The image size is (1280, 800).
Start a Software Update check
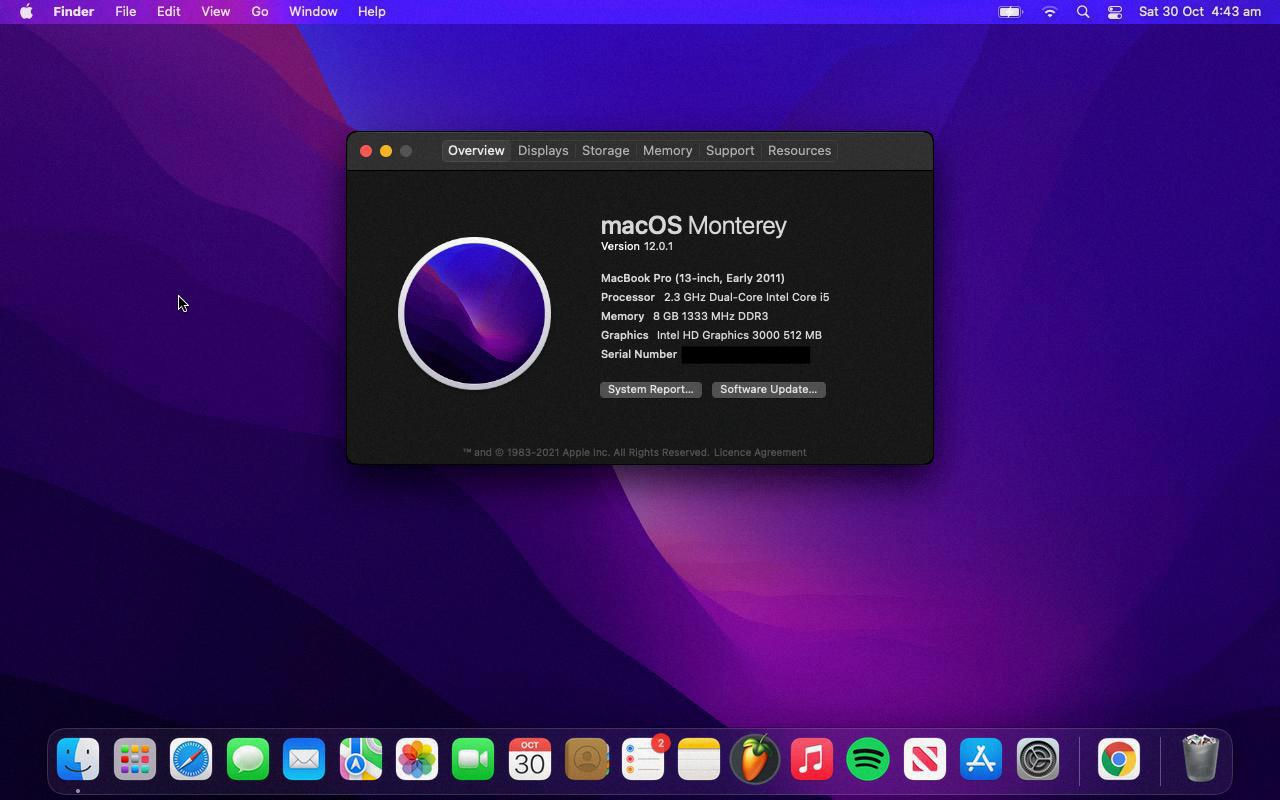click(x=768, y=389)
